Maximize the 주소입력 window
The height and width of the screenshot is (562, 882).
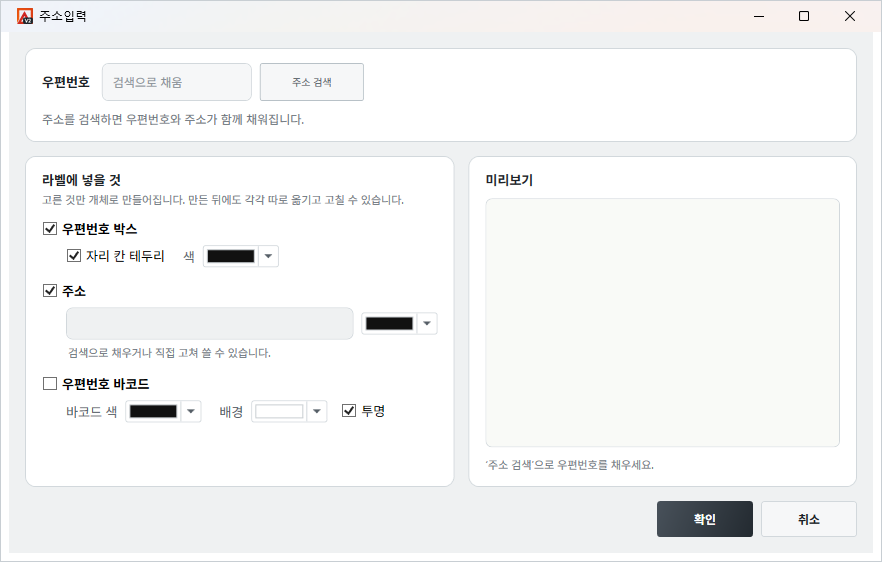pos(804,16)
